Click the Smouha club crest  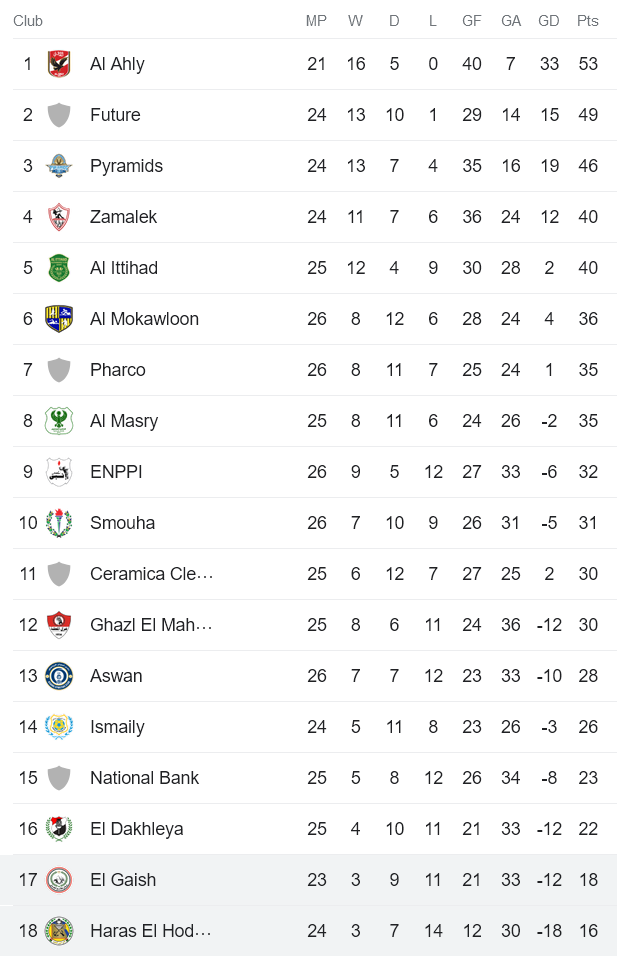coord(59,523)
